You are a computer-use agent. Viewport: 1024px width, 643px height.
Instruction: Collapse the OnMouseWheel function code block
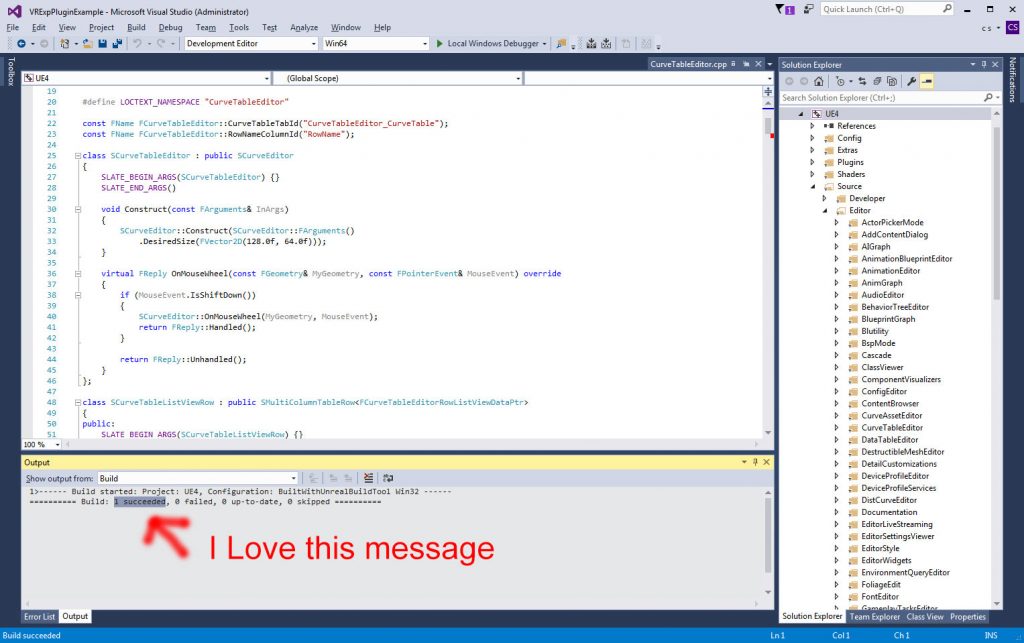tap(78, 274)
